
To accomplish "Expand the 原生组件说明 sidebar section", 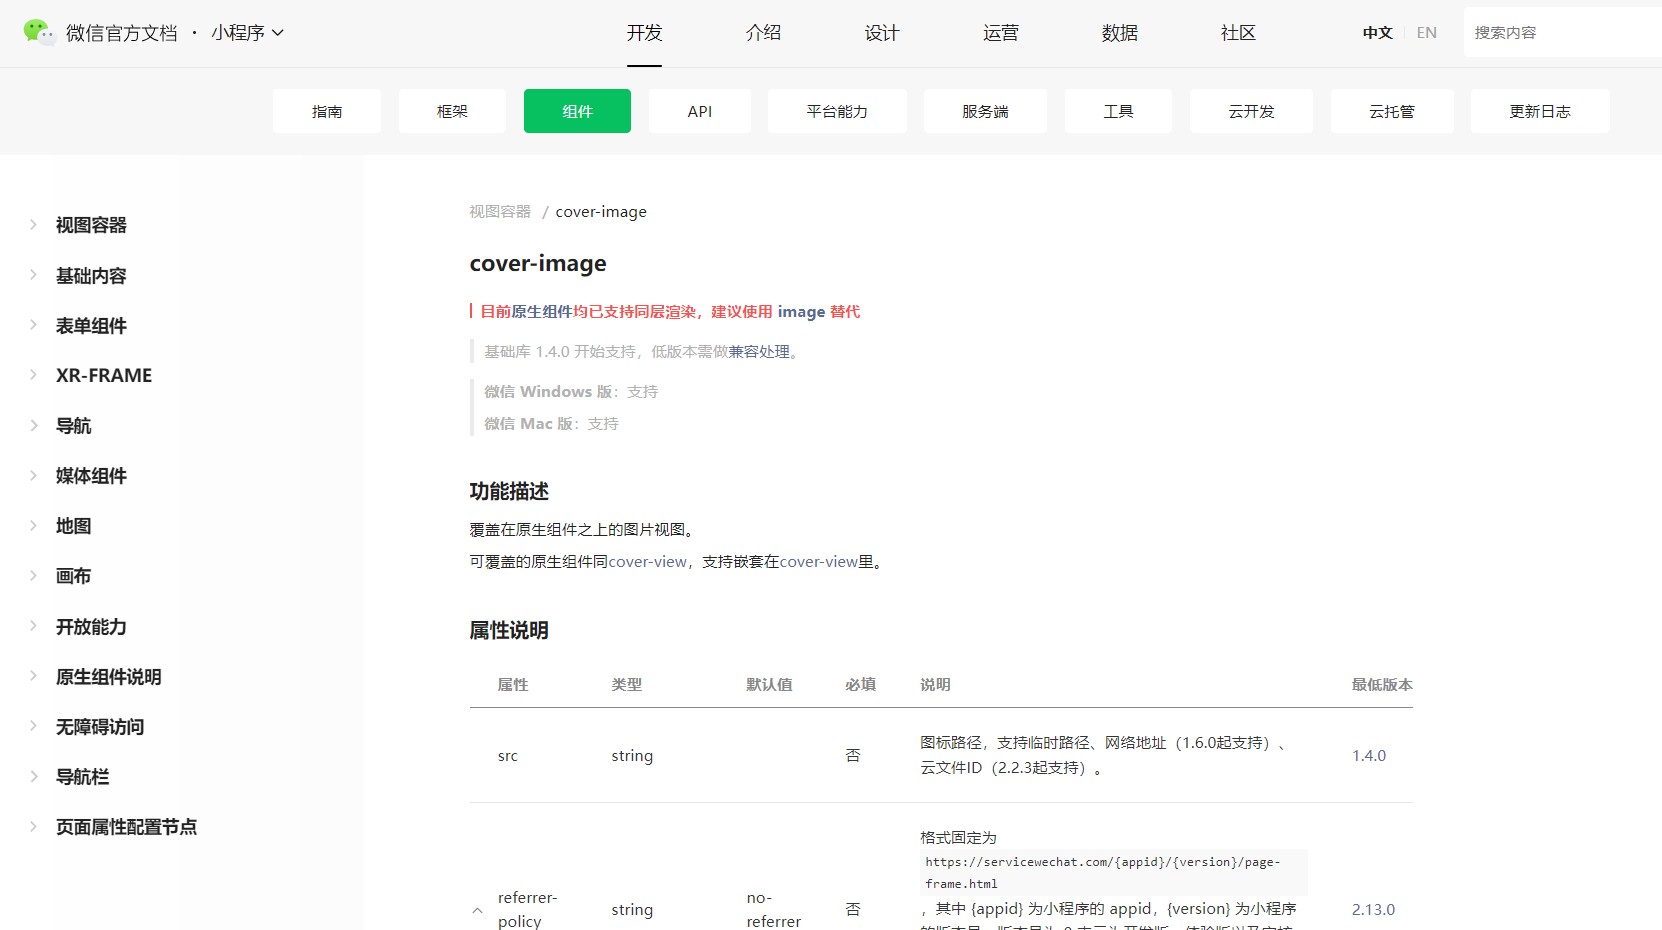I will pos(108,676).
